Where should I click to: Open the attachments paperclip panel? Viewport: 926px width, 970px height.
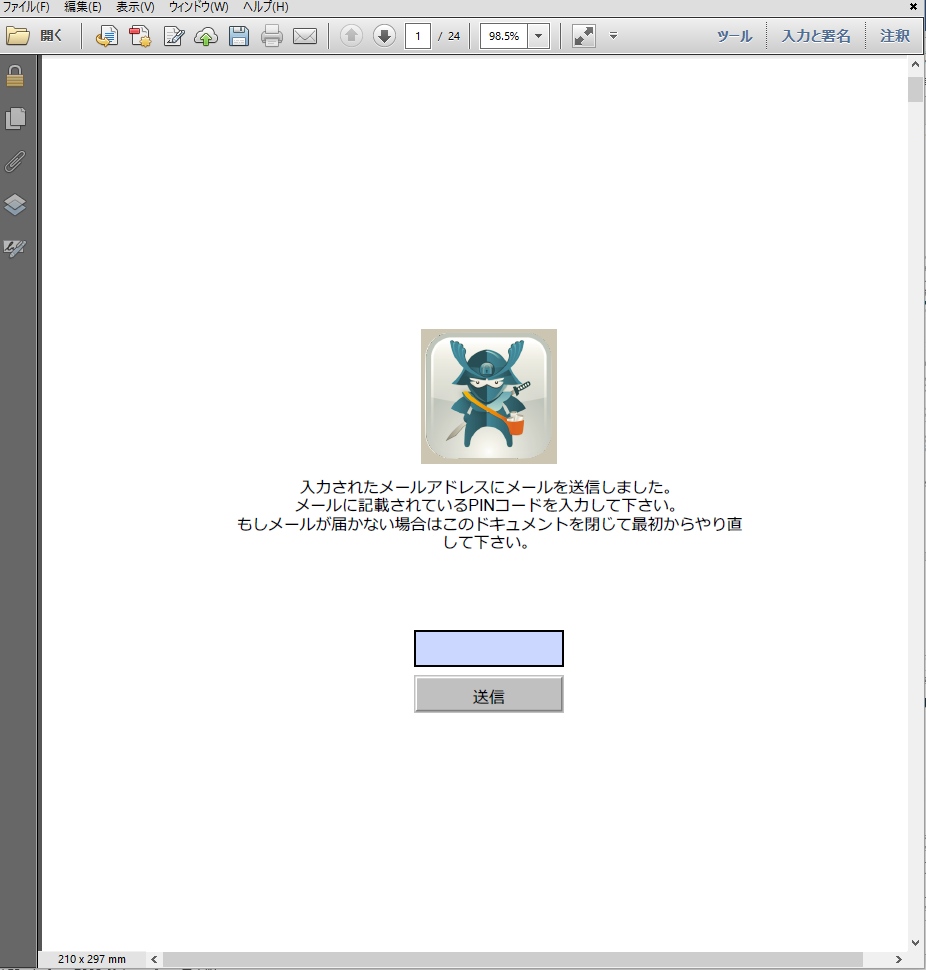click(x=15, y=162)
